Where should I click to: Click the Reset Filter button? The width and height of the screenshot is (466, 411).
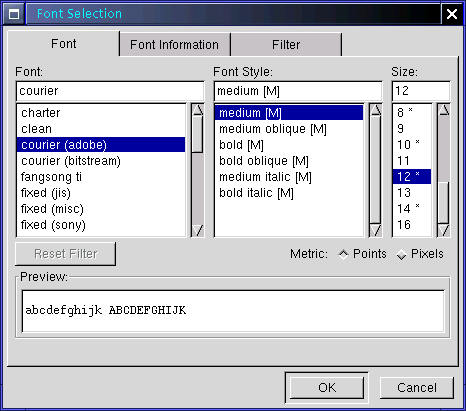66,254
